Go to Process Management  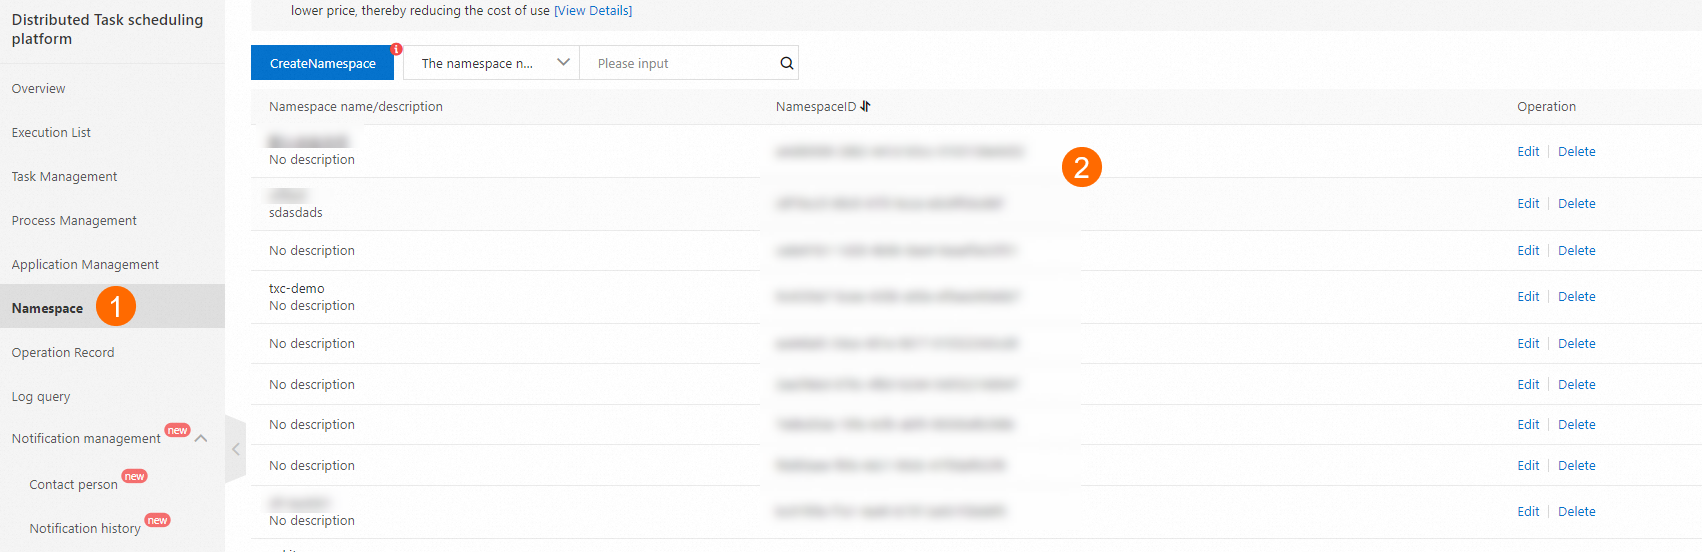pos(74,220)
